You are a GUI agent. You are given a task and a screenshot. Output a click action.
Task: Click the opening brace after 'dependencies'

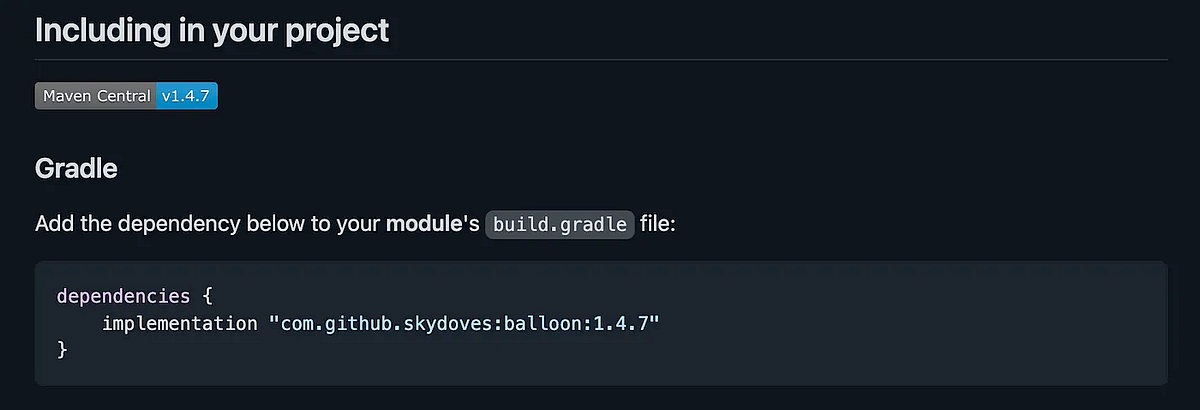(207, 296)
